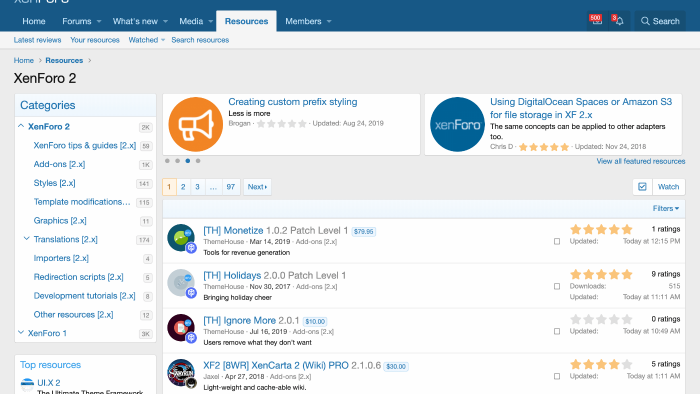The image size is (700, 394).
Task: Open the Media nav tab
Action: tap(191, 21)
